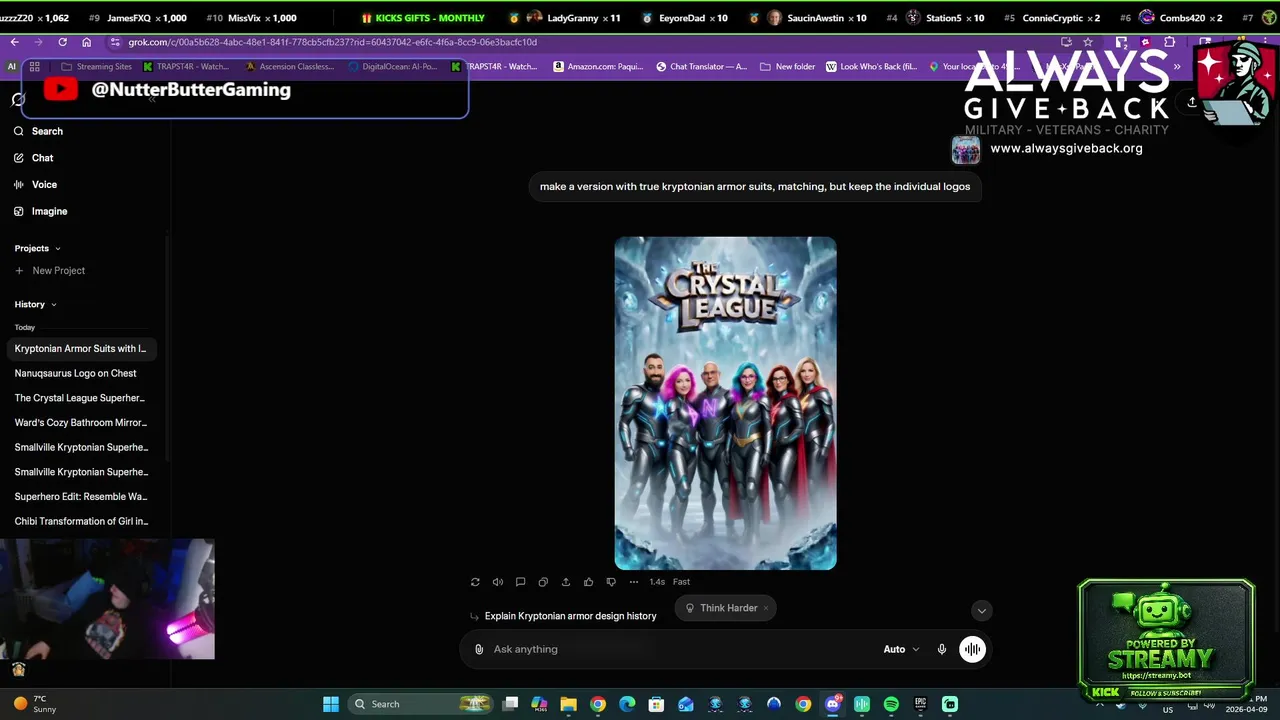This screenshot has width=1280, height=720.
Task: Open the New folder bookmark
Action: click(787, 67)
